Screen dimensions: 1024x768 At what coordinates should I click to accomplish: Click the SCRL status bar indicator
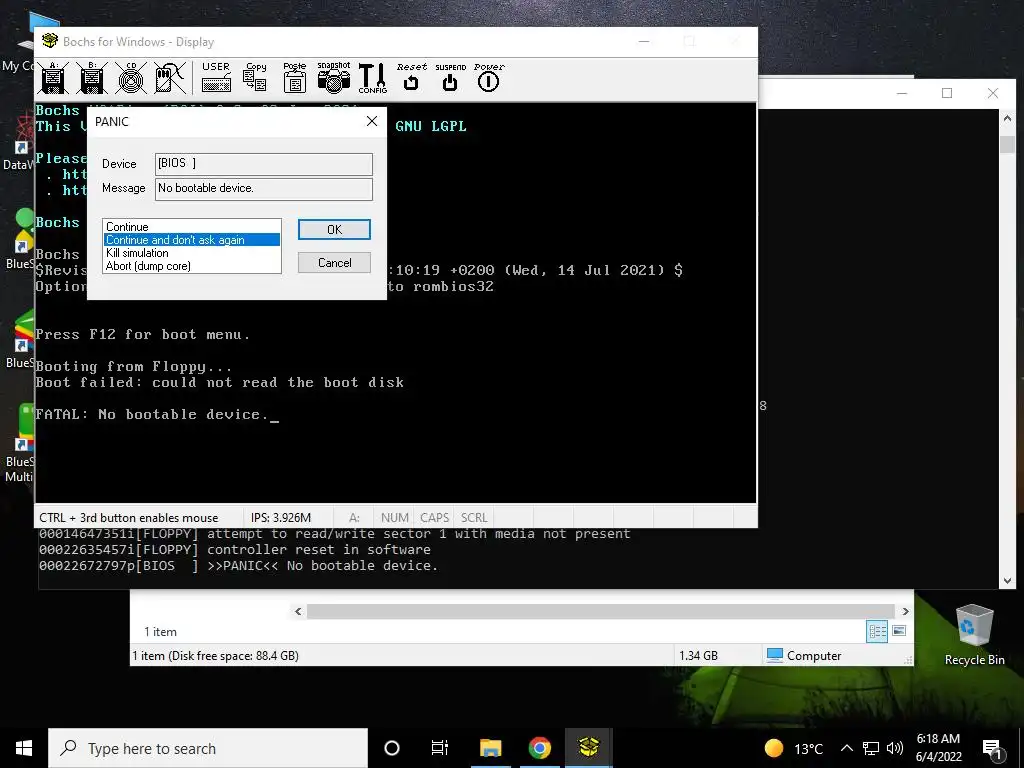[474, 518]
